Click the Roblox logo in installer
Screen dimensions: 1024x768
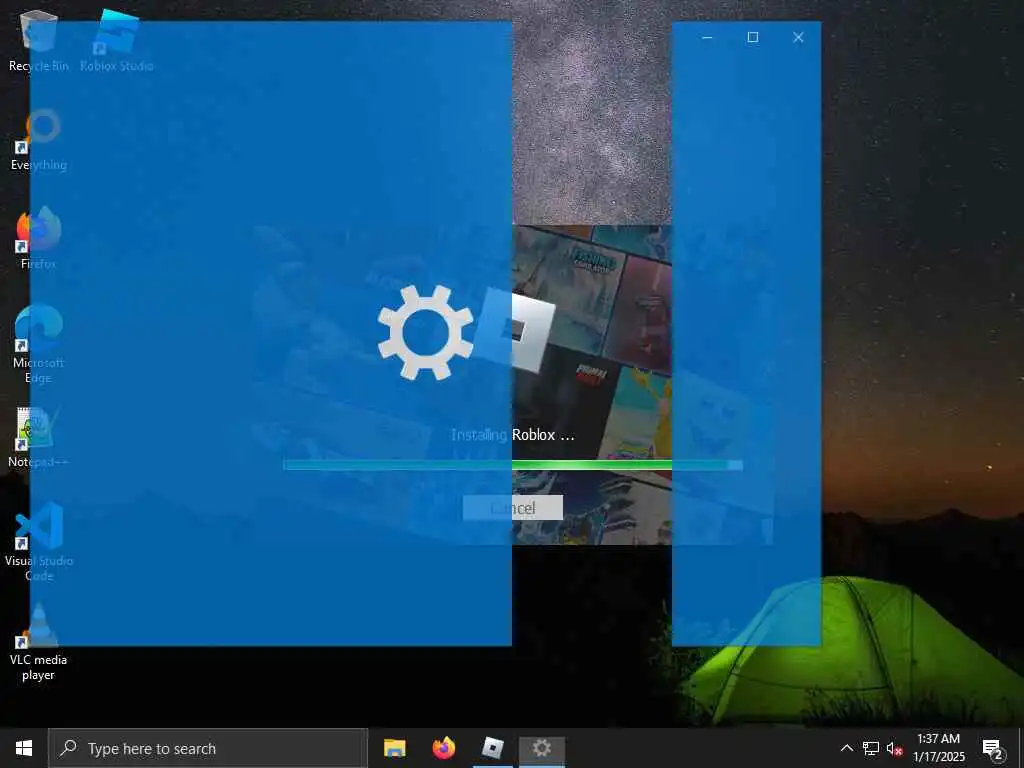coord(515,330)
